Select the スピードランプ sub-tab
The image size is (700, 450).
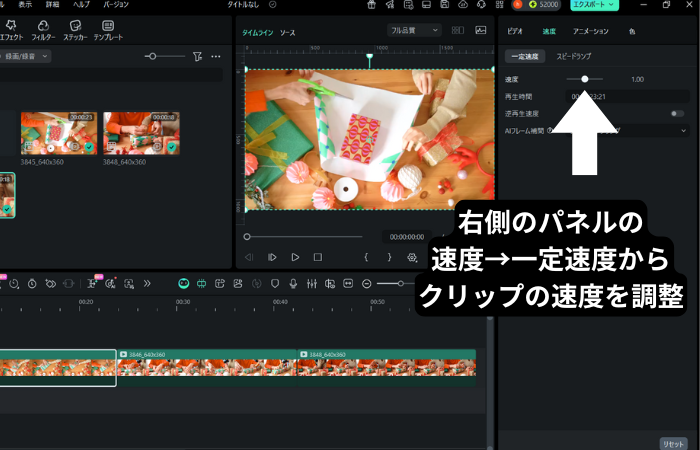574,56
